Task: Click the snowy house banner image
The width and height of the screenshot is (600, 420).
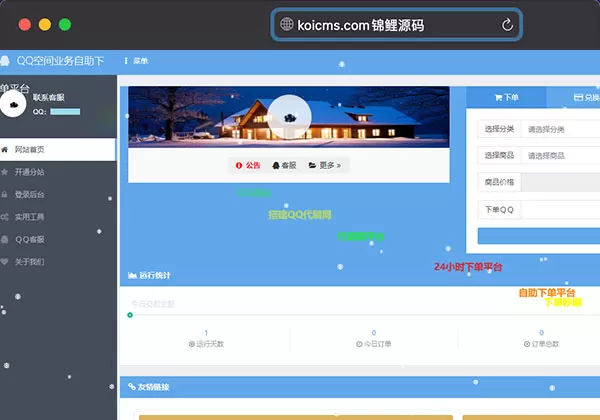Action: click(289, 117)
